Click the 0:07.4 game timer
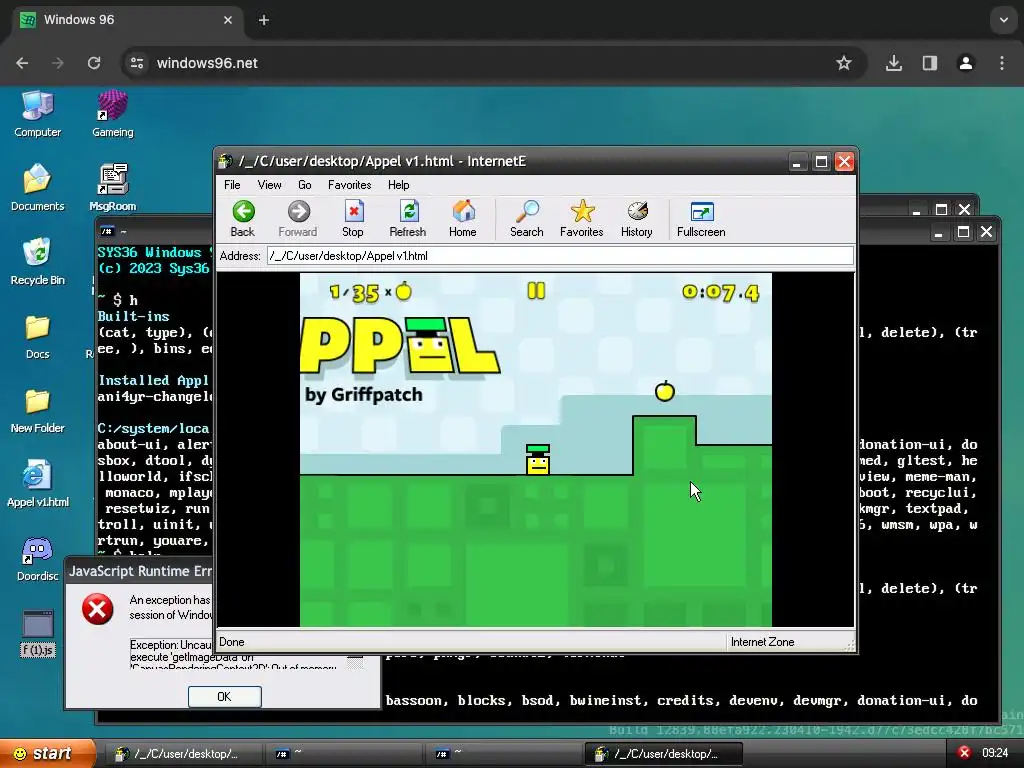This screenshot has height=768, width=1024. (721, 292)
